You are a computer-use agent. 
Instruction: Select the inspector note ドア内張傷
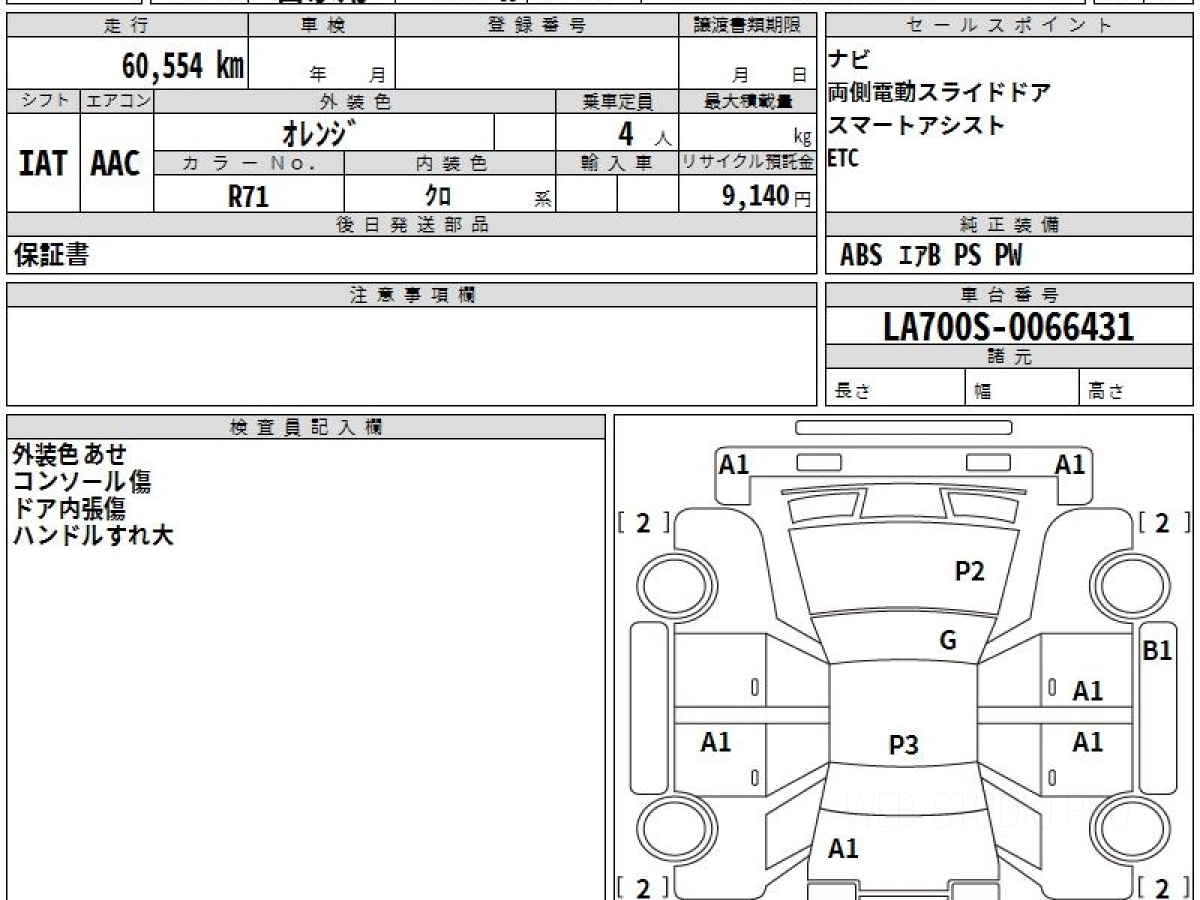coord(69,508)
